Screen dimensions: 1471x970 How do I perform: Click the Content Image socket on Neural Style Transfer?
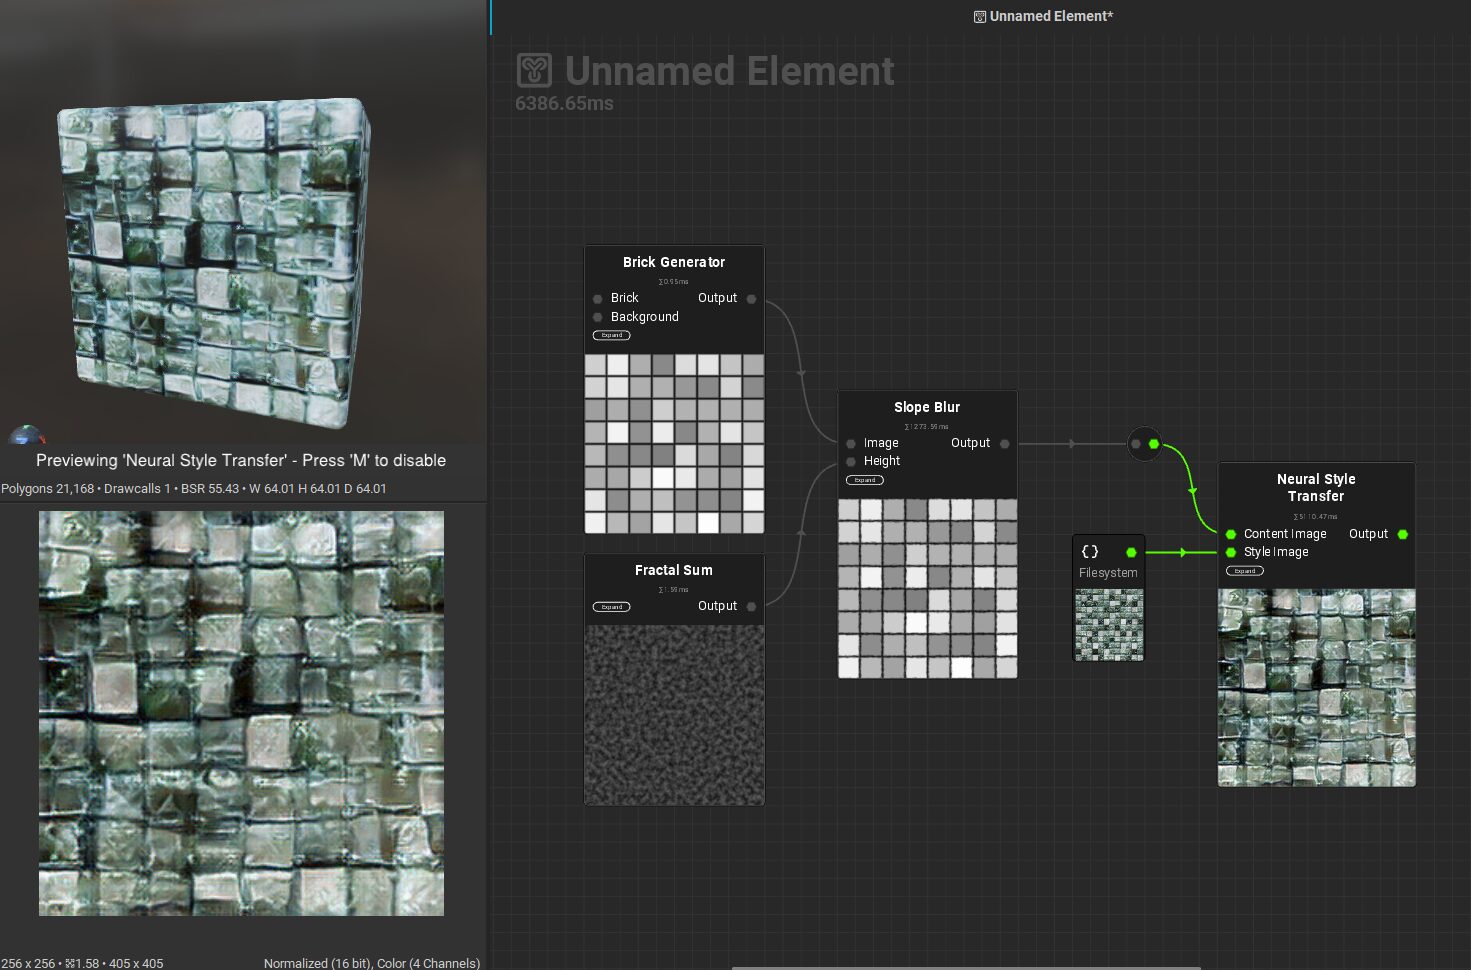1230,534
